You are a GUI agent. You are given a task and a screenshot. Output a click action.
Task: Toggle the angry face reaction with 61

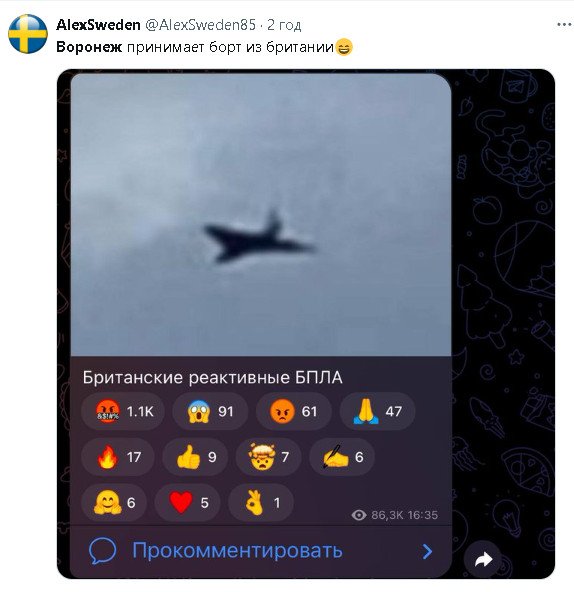pyautogui.click(x=293, y=411)
